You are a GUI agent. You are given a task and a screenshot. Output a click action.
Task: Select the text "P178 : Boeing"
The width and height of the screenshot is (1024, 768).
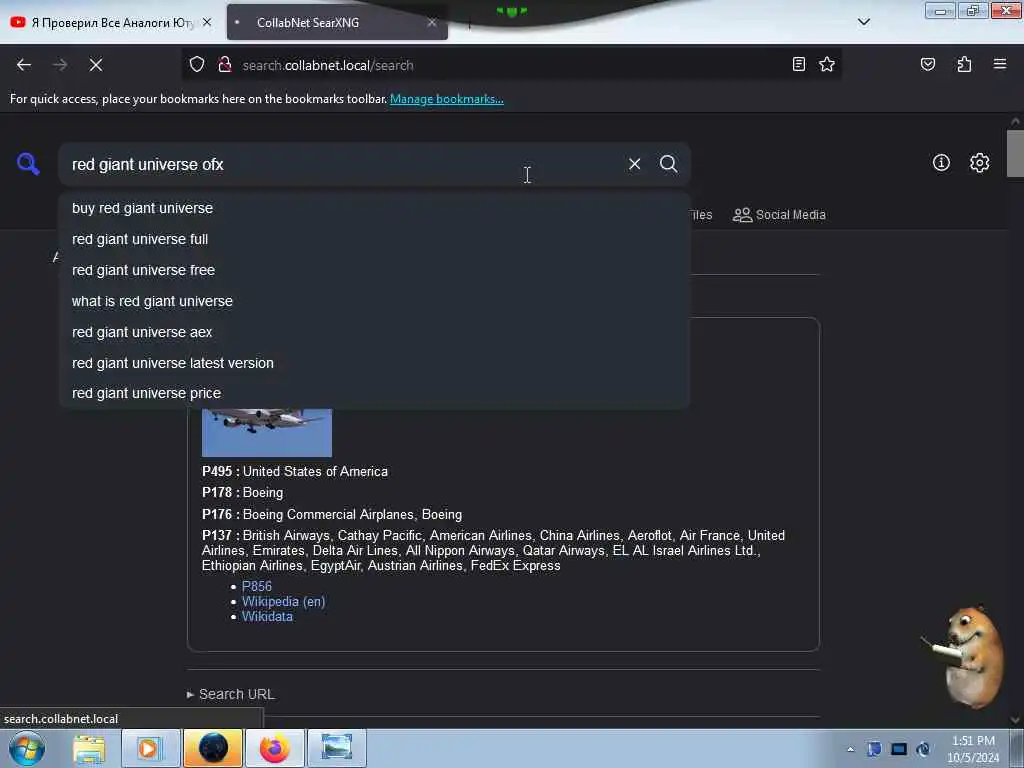click(242, 492)
